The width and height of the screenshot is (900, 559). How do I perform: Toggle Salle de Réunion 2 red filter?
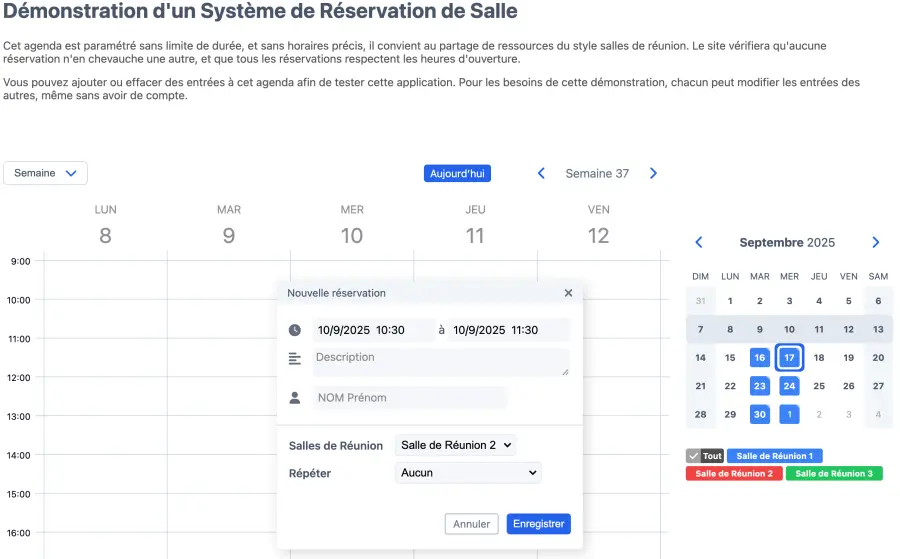(x=734, y=473)
